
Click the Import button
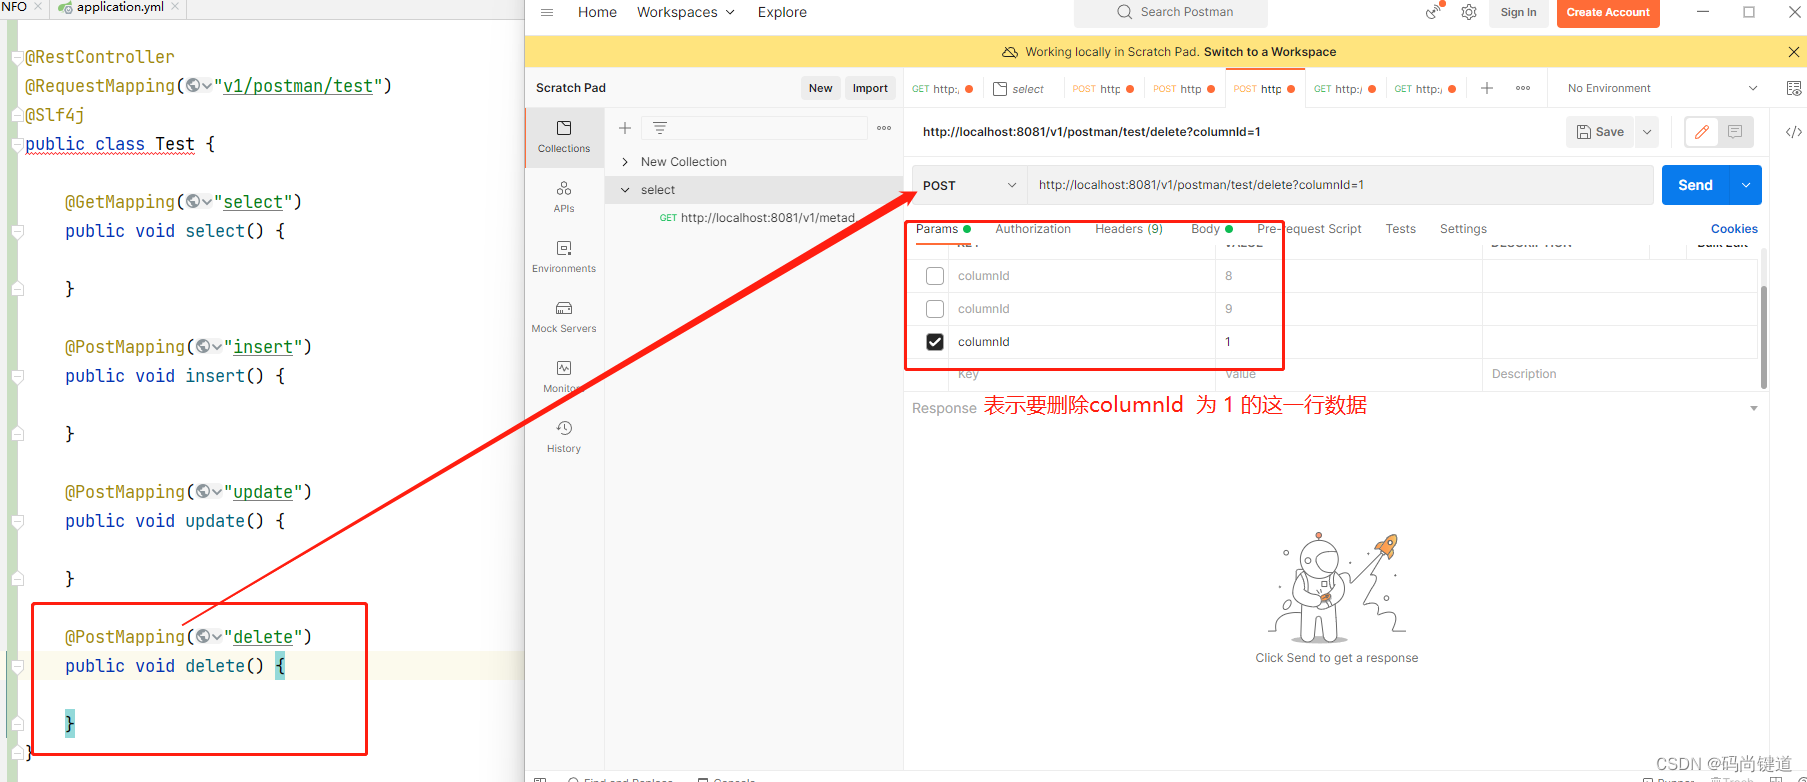click(x=870, y=88)
